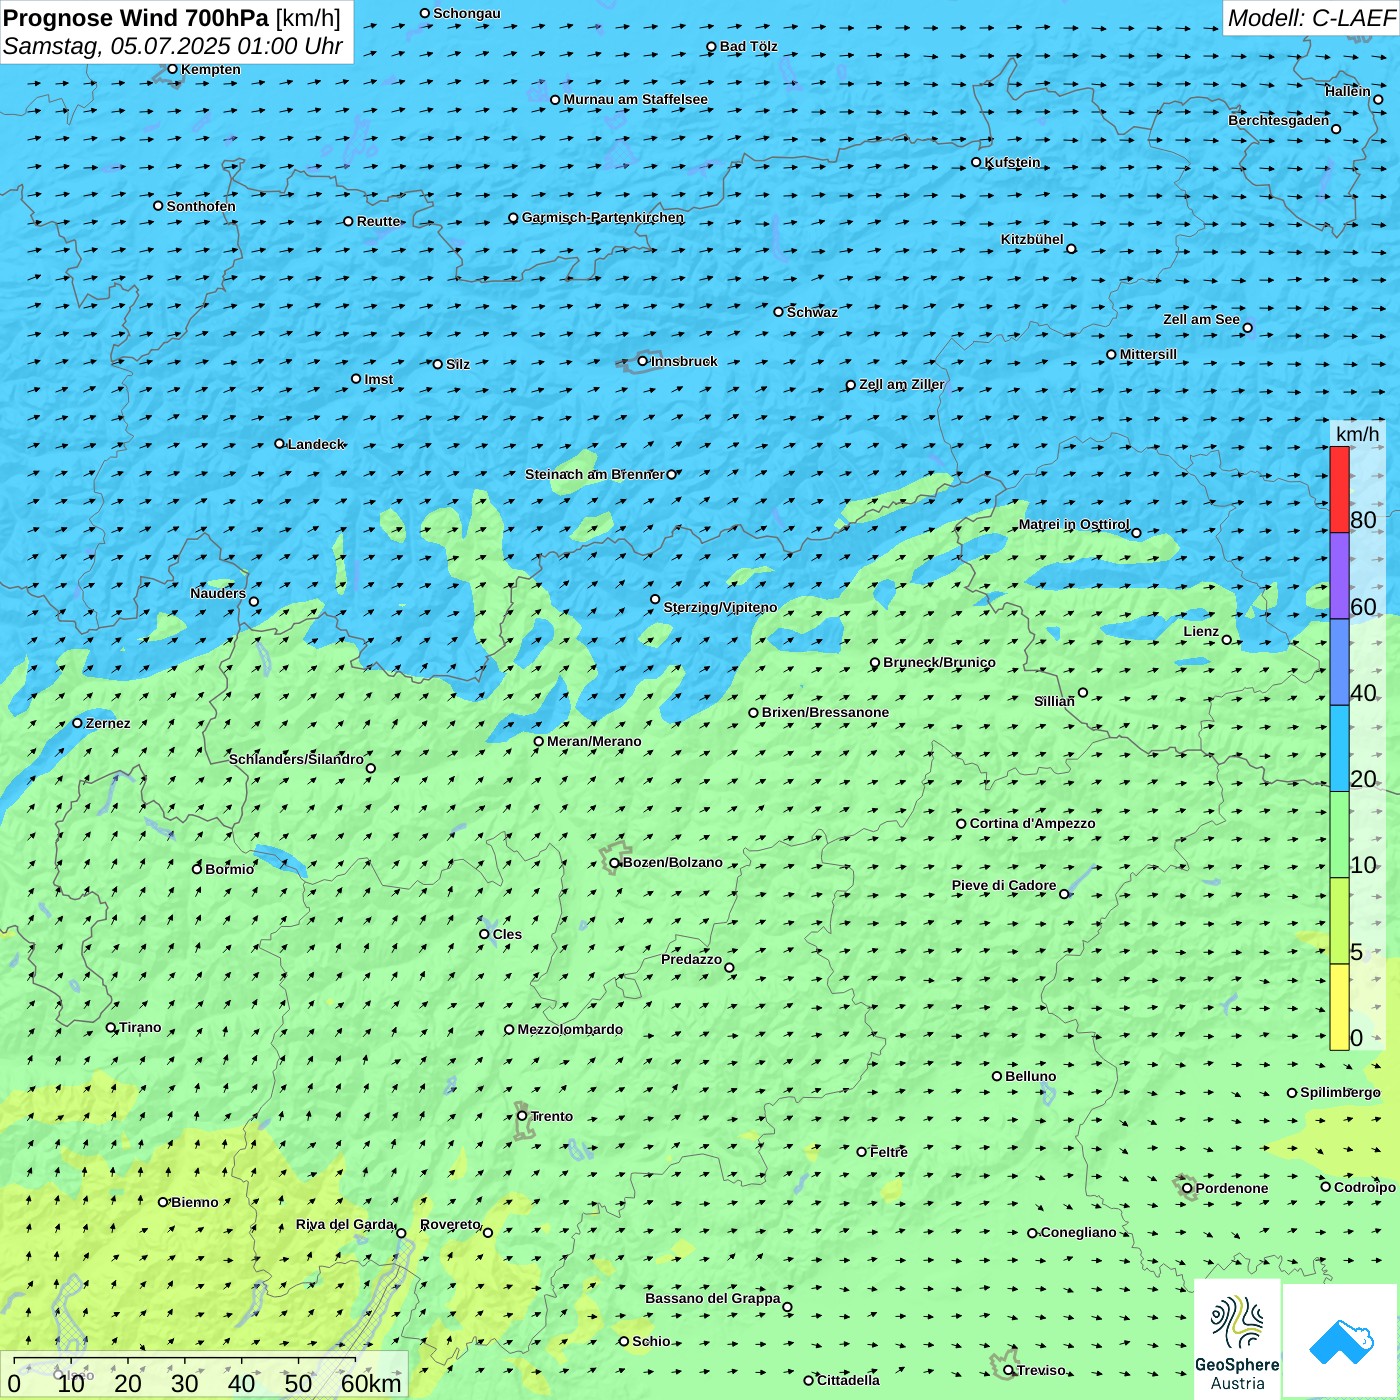
Task: Click the km/h legend unit heading
Action: (x=1357, y=434)
